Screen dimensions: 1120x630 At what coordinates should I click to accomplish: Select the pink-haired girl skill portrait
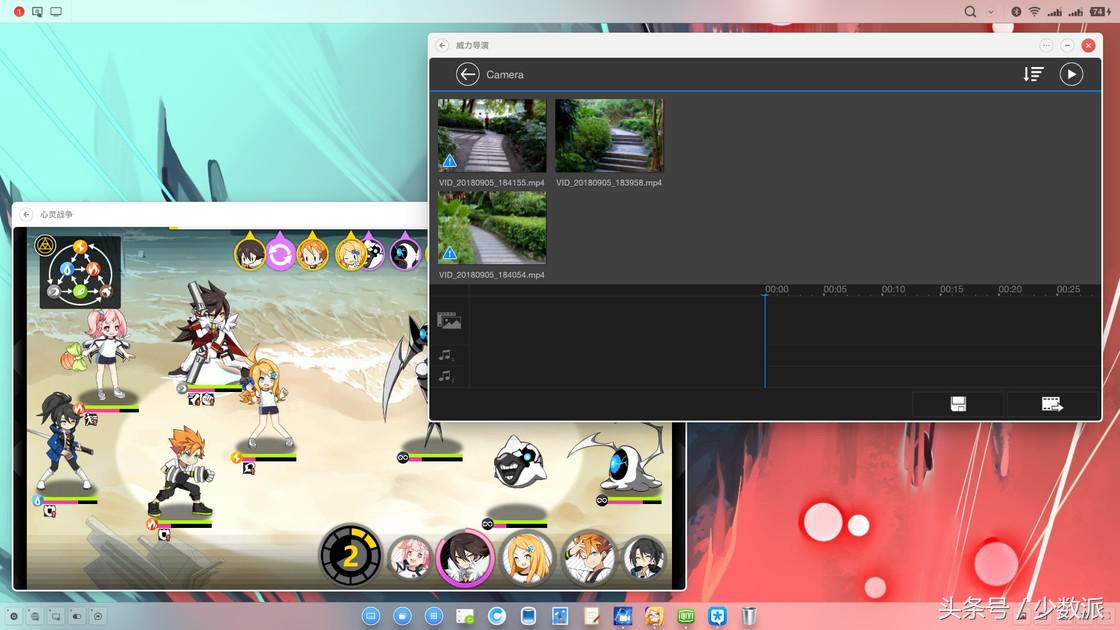[410, 557]
